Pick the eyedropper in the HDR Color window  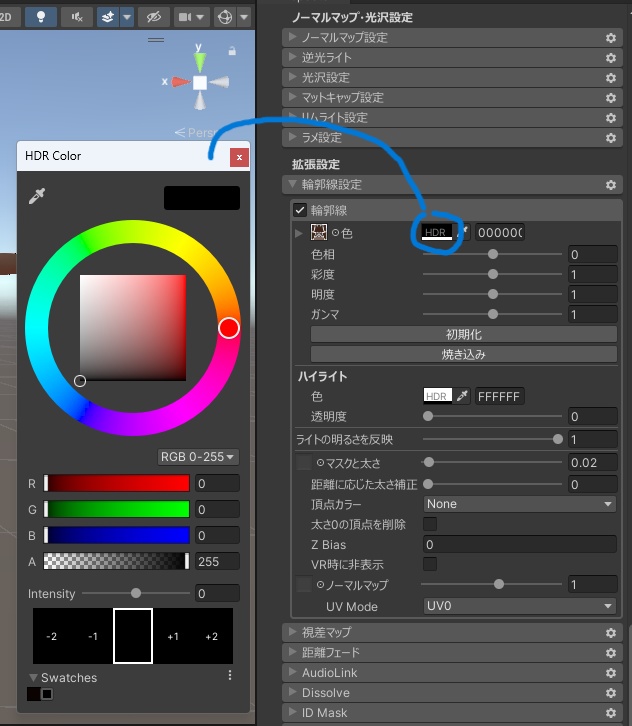(37, 196)
